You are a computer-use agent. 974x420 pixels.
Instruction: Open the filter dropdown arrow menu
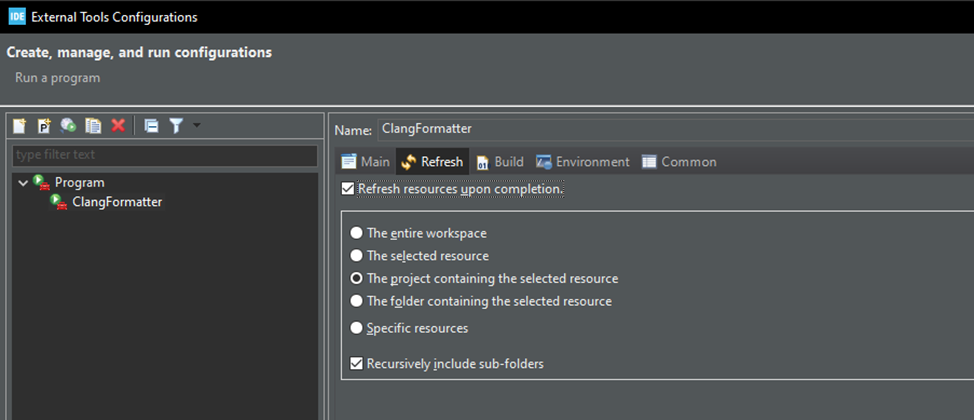point(196,126)
